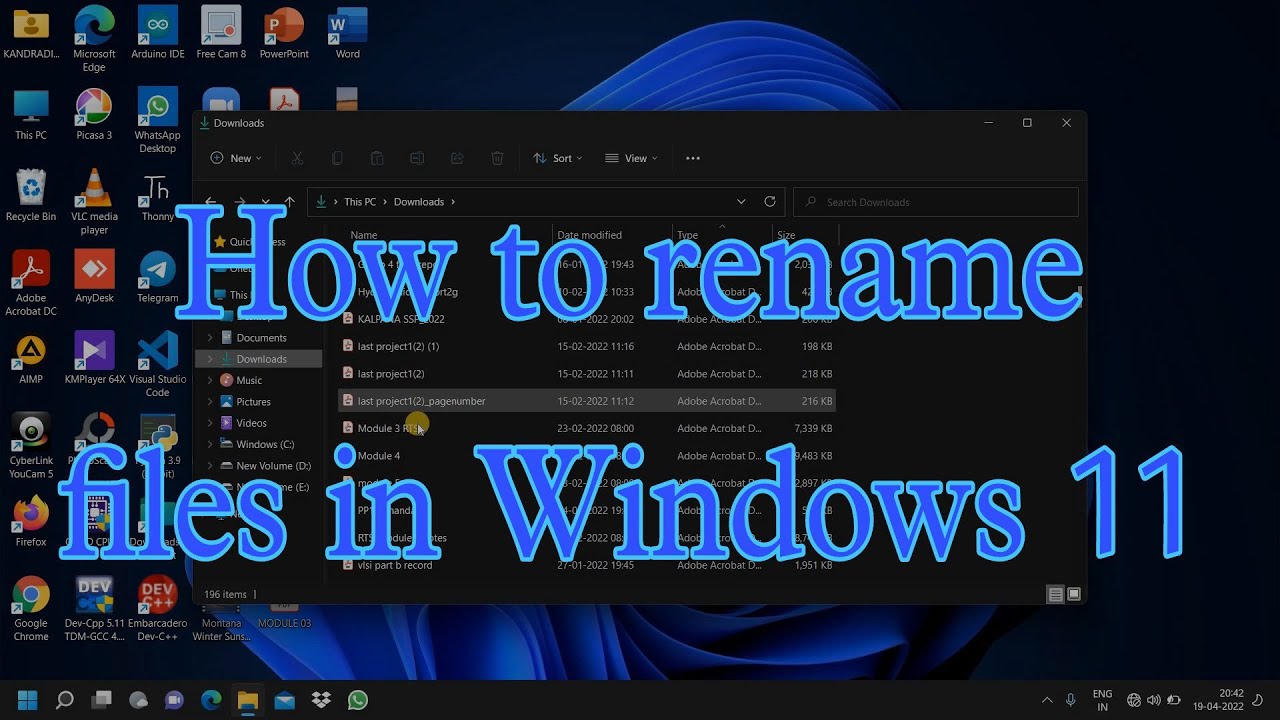
Task: Click the Delete trash icon in toolbar
Action: click(x=497, y=158)
